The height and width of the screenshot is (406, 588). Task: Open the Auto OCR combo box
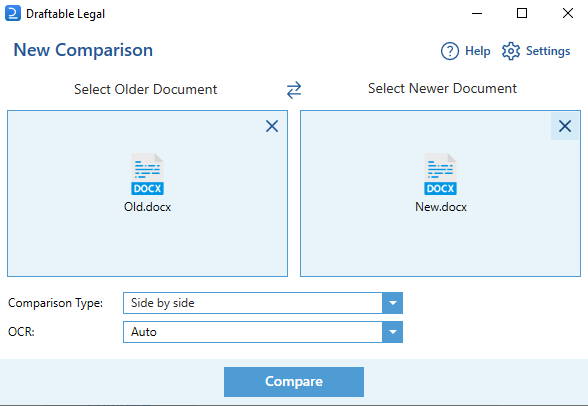[x=263, y=332]
